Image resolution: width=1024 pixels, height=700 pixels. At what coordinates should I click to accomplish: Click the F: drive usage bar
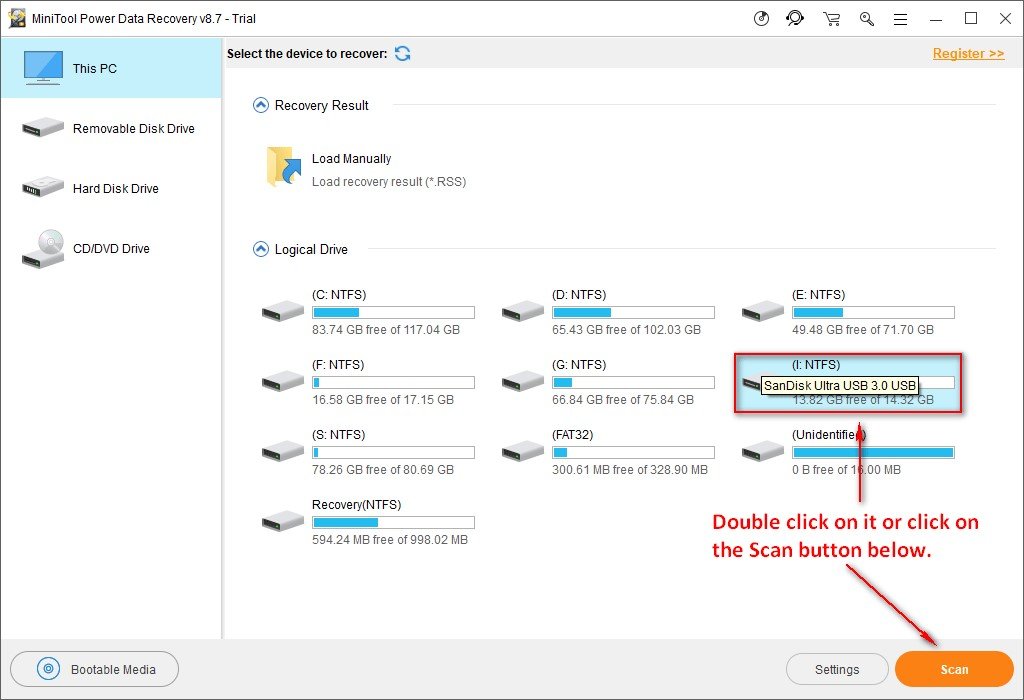coord(393,382)
